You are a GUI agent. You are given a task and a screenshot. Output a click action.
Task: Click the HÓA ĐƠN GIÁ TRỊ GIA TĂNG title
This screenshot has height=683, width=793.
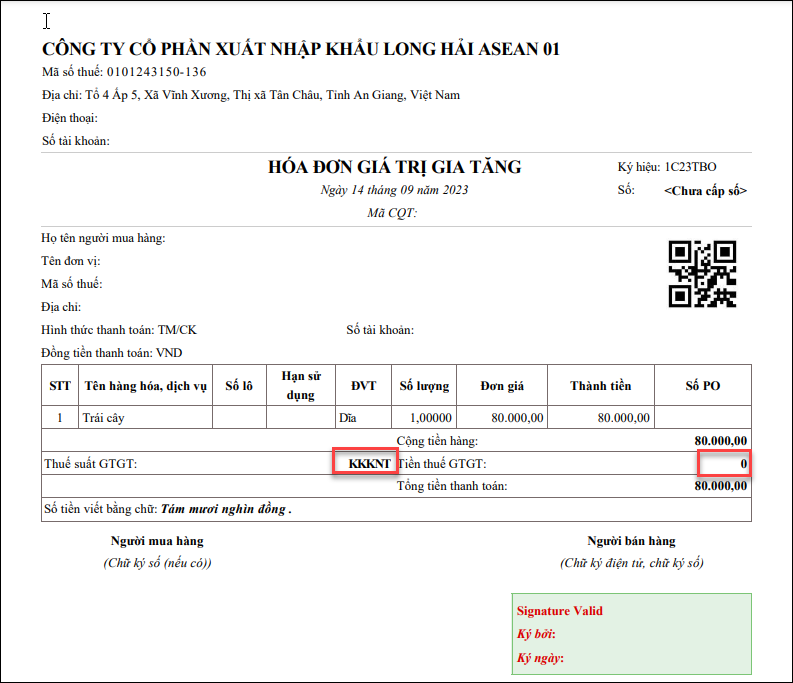(x=395, y=167)
